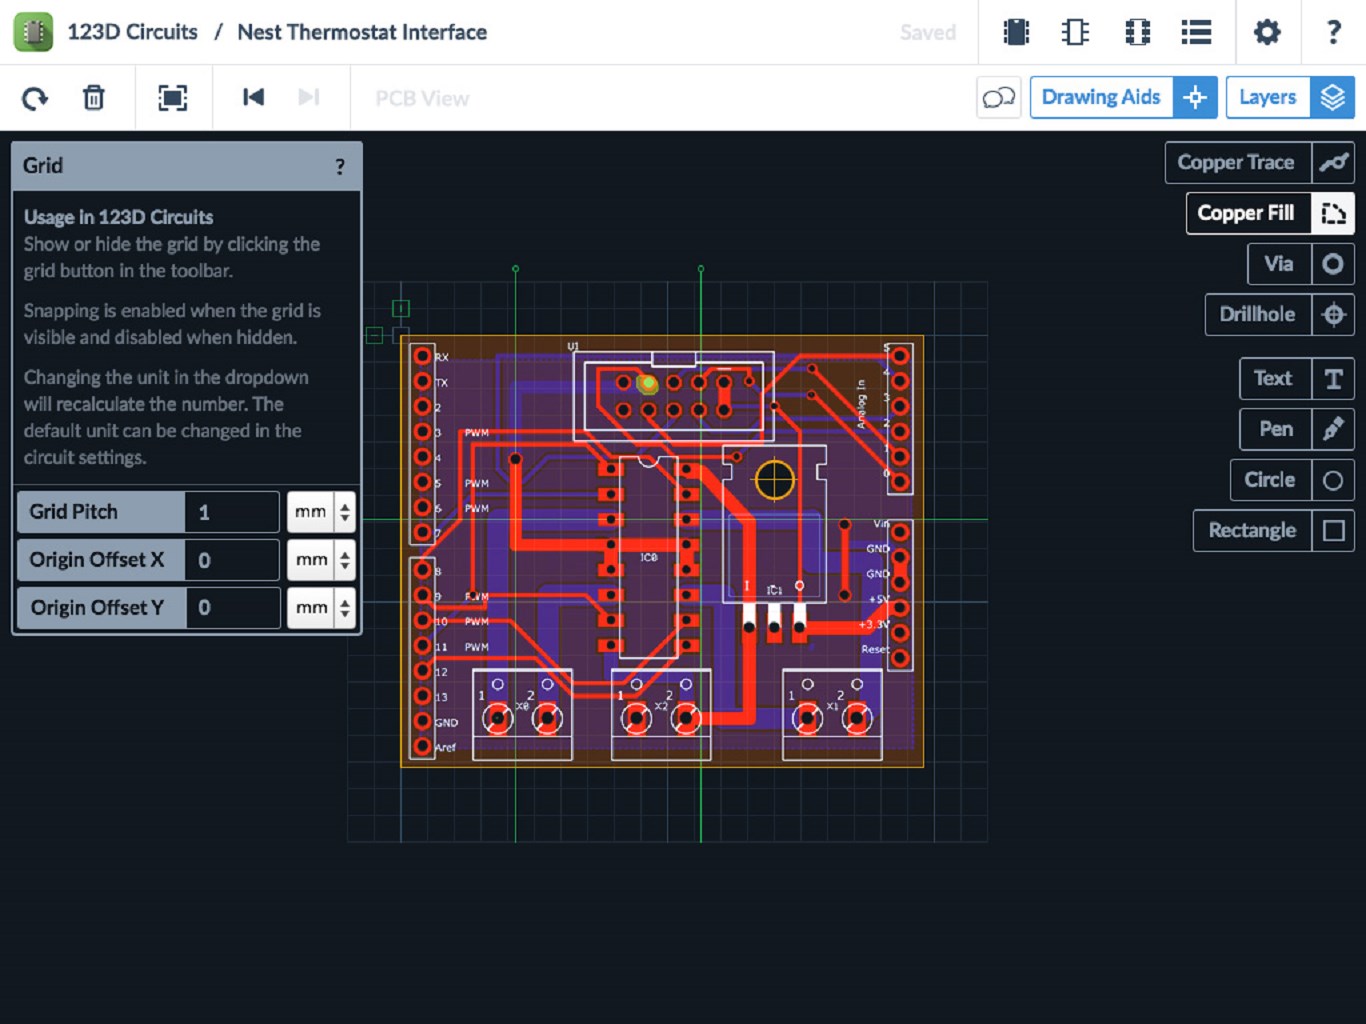
Task: Toggle the Layers panel button
Action: point(1268,97)
